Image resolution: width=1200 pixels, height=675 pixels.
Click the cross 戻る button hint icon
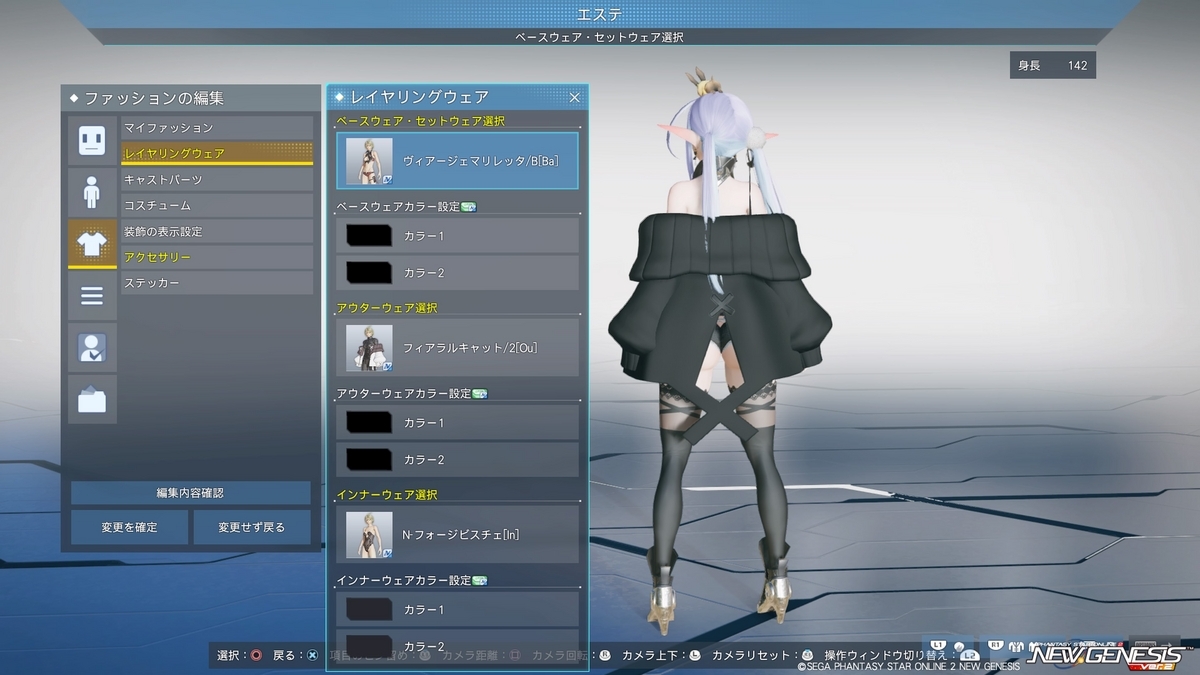click(312, 656)
